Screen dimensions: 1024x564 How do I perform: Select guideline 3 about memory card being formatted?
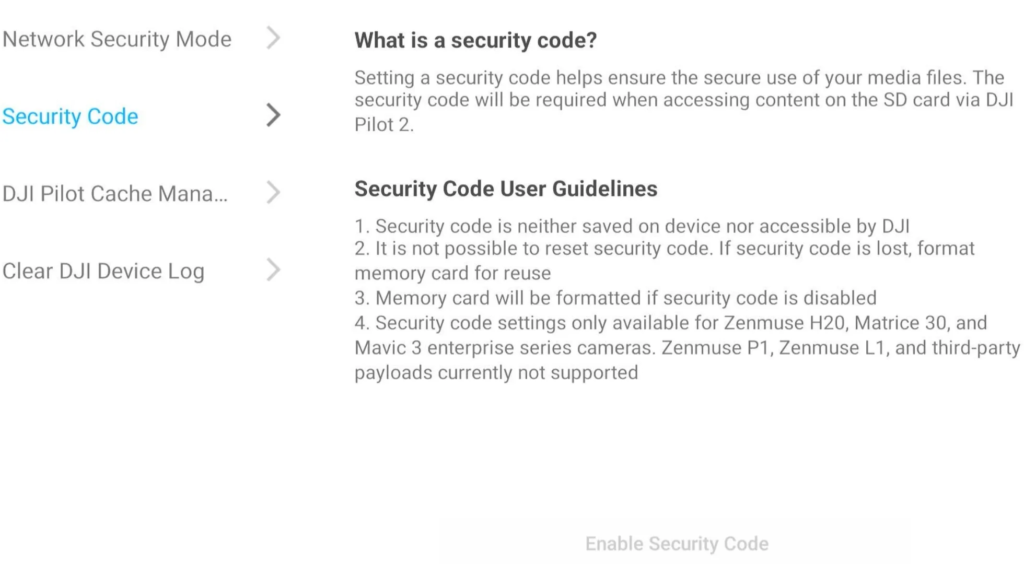616,298
